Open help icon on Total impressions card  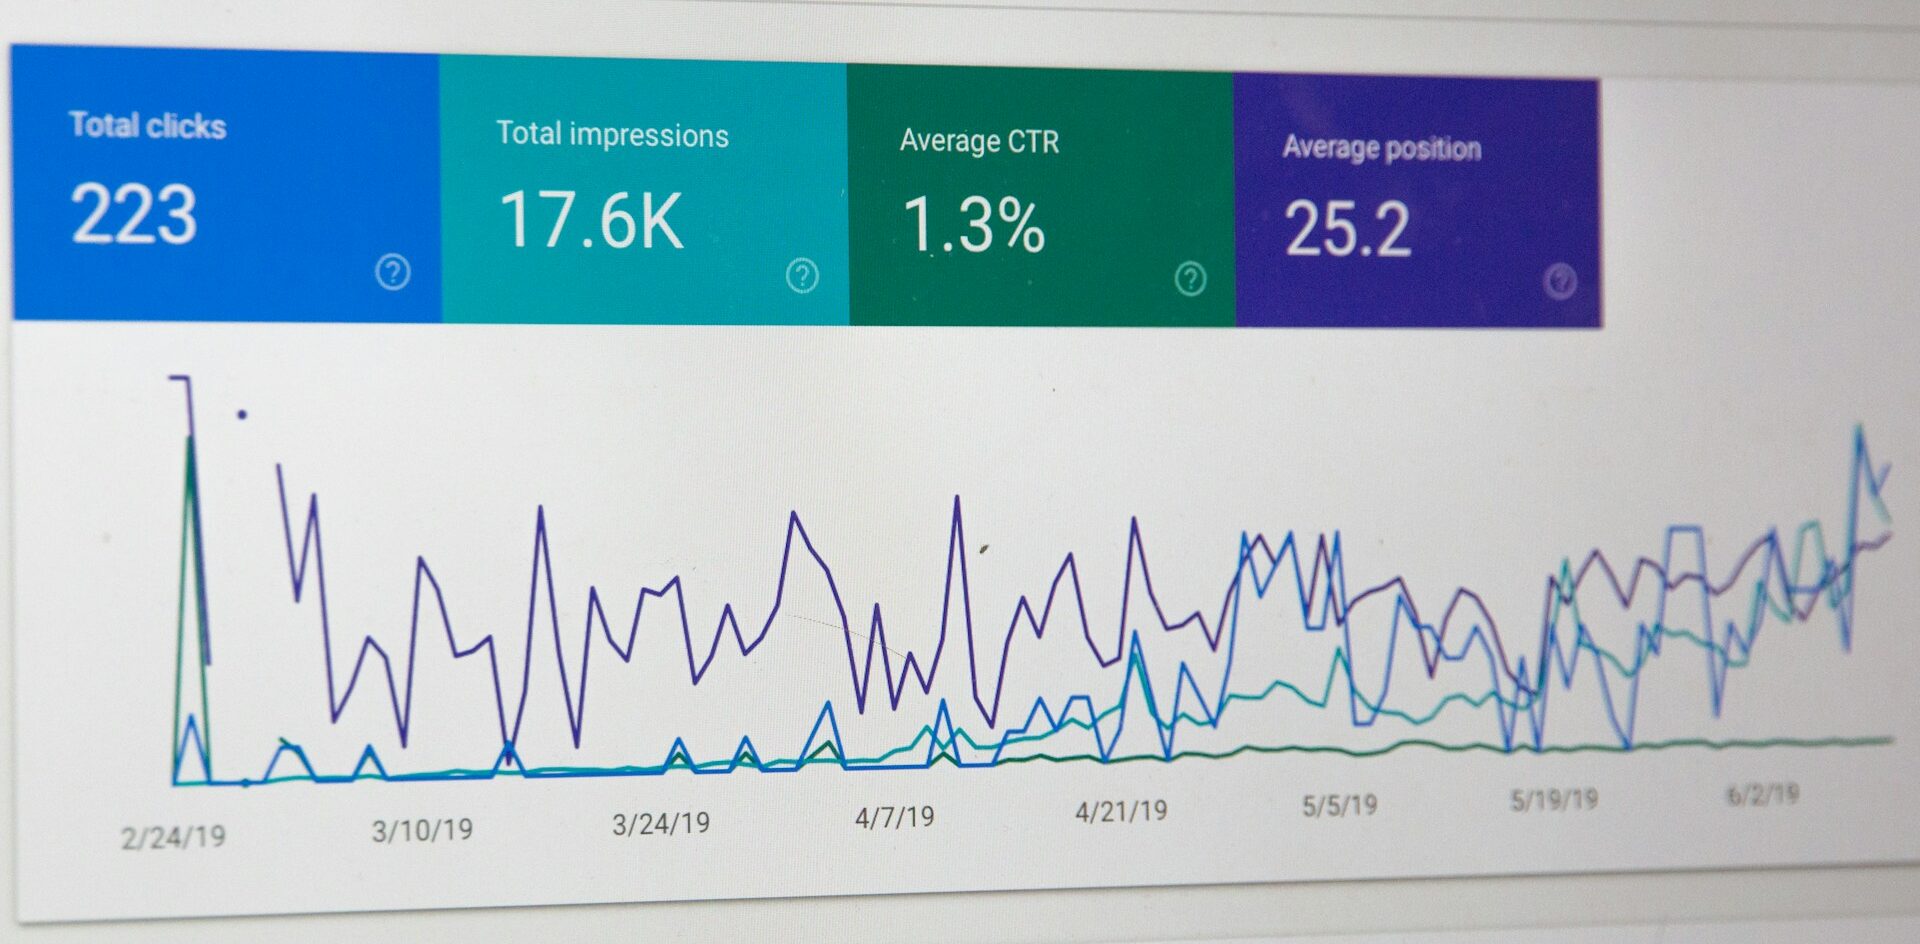(802, 276)
